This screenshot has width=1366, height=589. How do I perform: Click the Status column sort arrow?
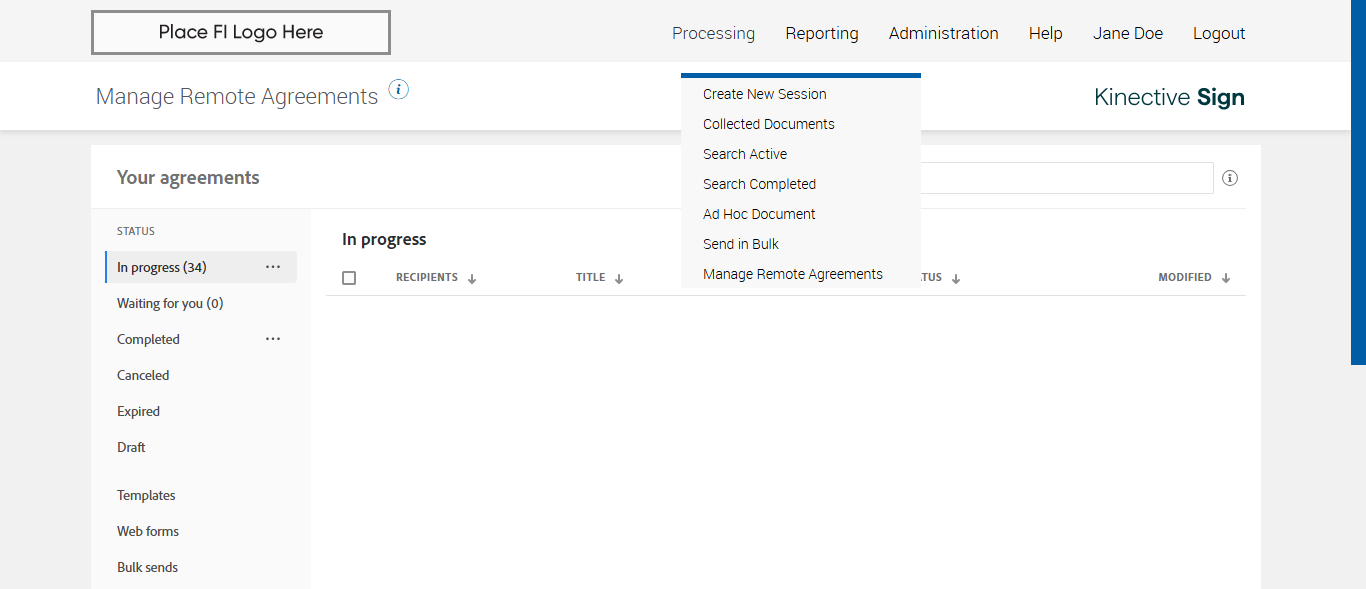(956, 279)
